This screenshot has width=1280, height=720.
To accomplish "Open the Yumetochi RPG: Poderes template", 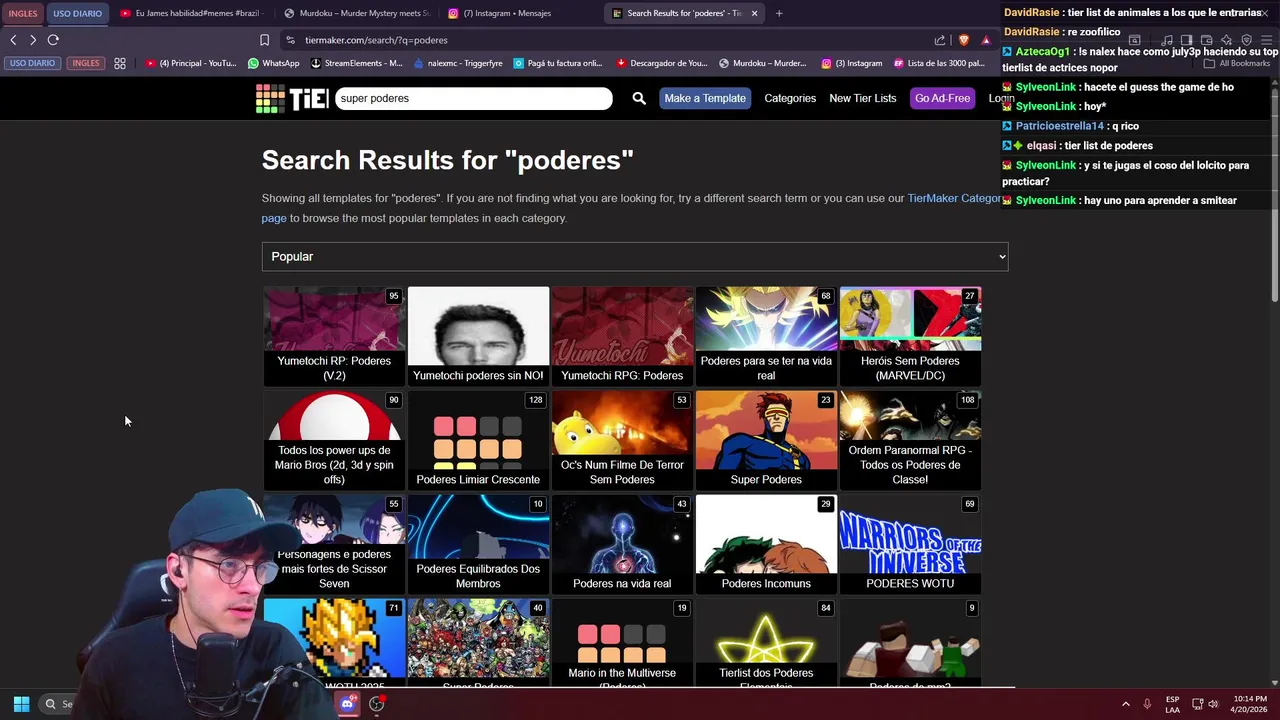I will [x=622, y=336].
